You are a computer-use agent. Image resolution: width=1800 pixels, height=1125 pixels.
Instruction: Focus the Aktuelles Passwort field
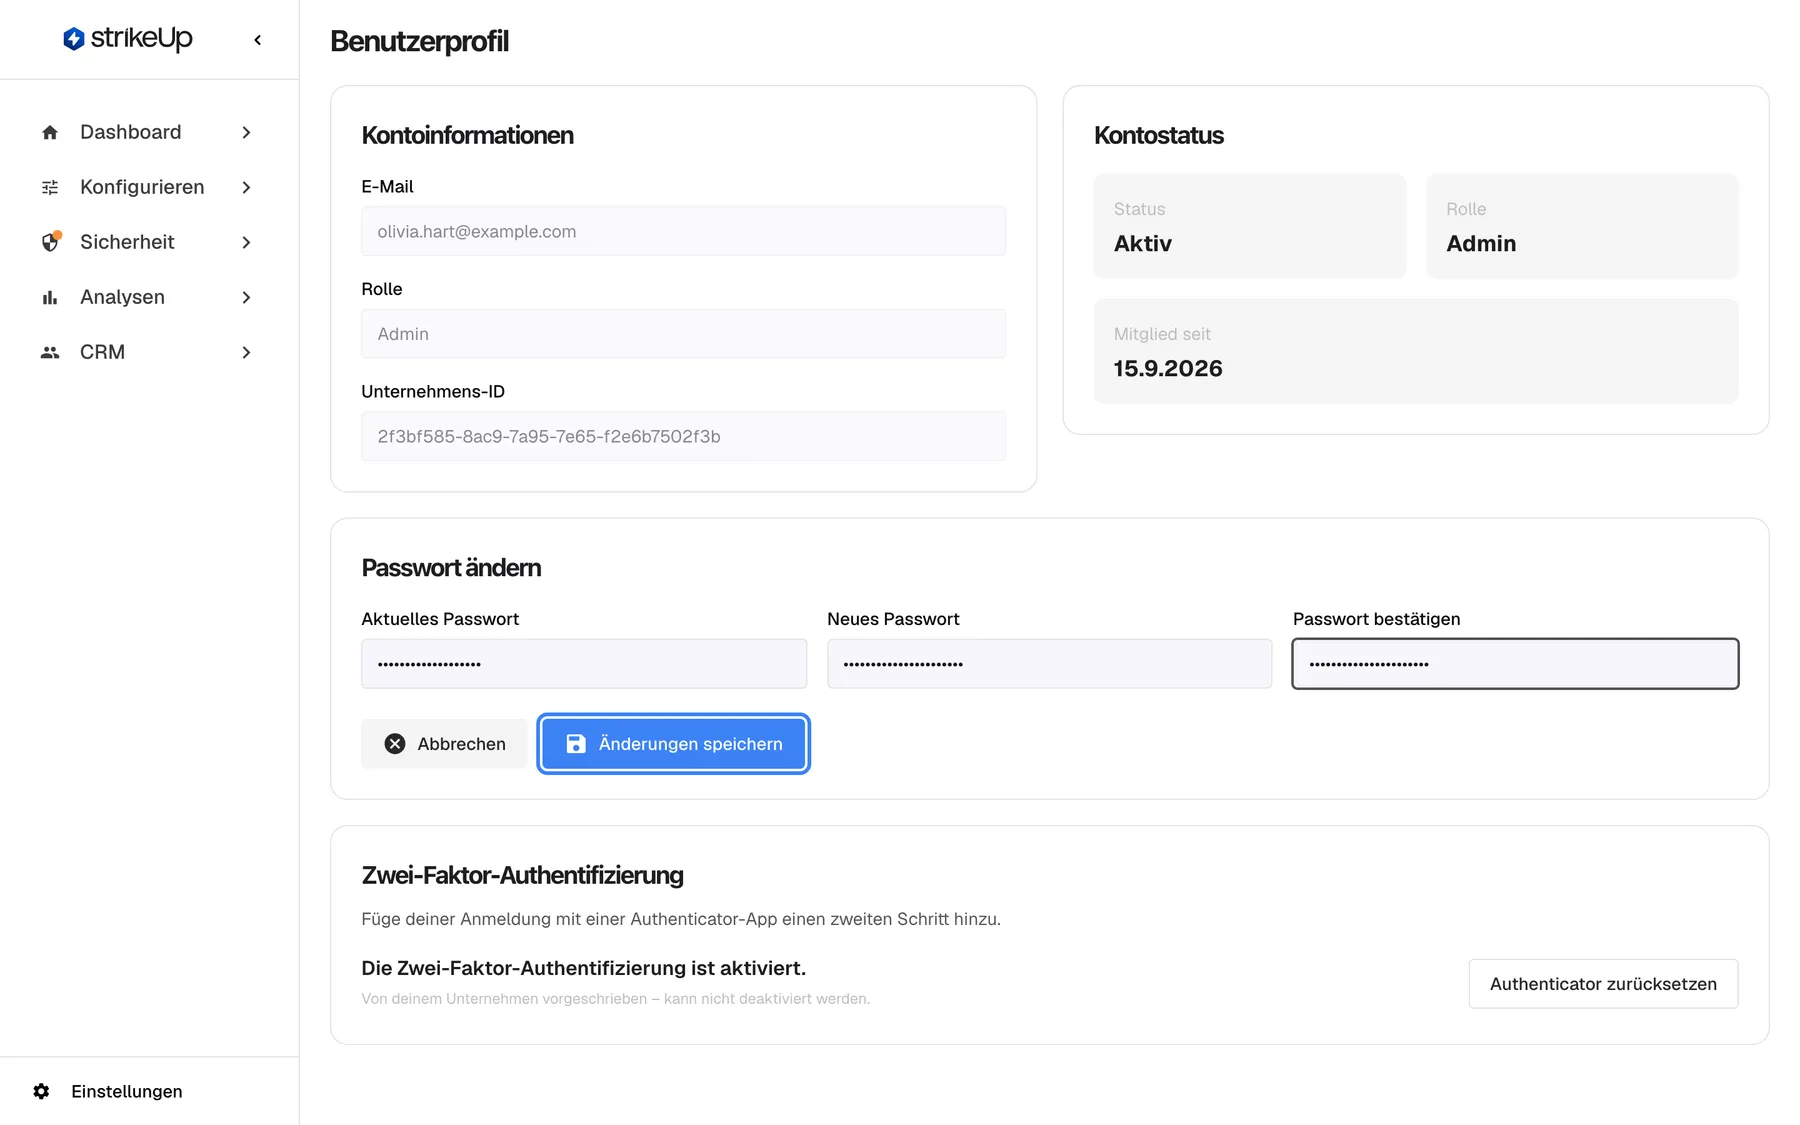(x=584, y=664)
